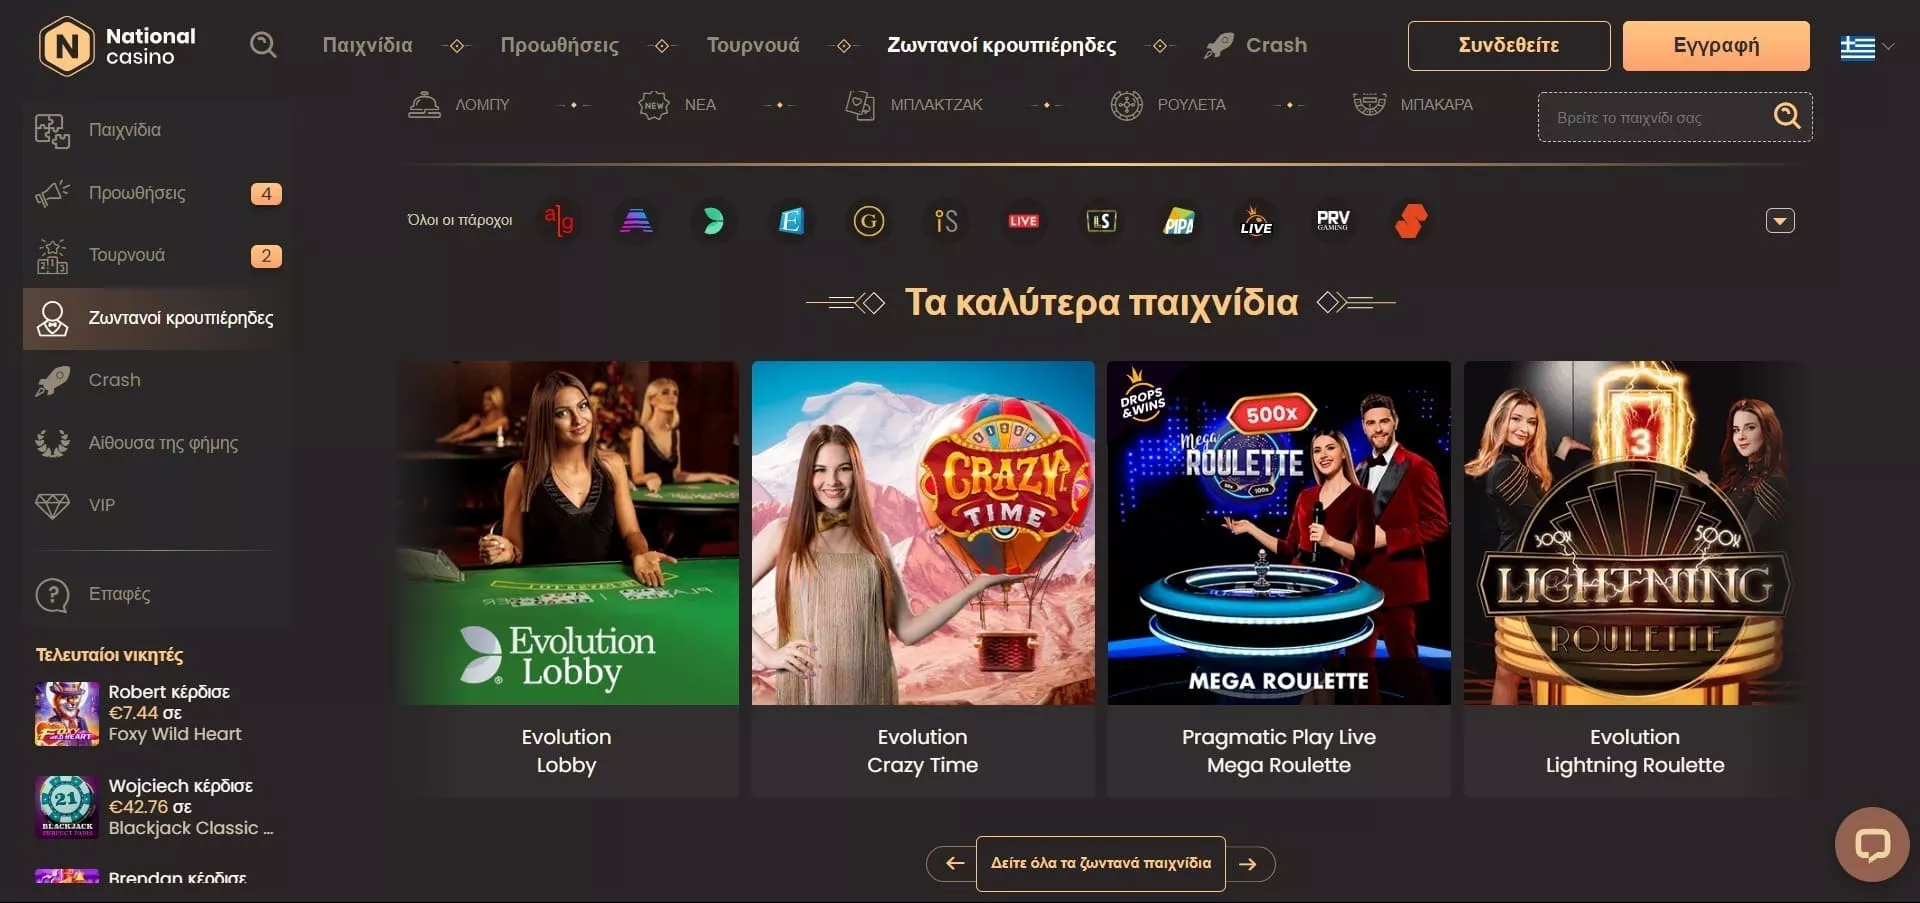This screenshot has height=903, width=1920.
Task: Open the search magnifier in the header
Action: click(x=263, y=45)
